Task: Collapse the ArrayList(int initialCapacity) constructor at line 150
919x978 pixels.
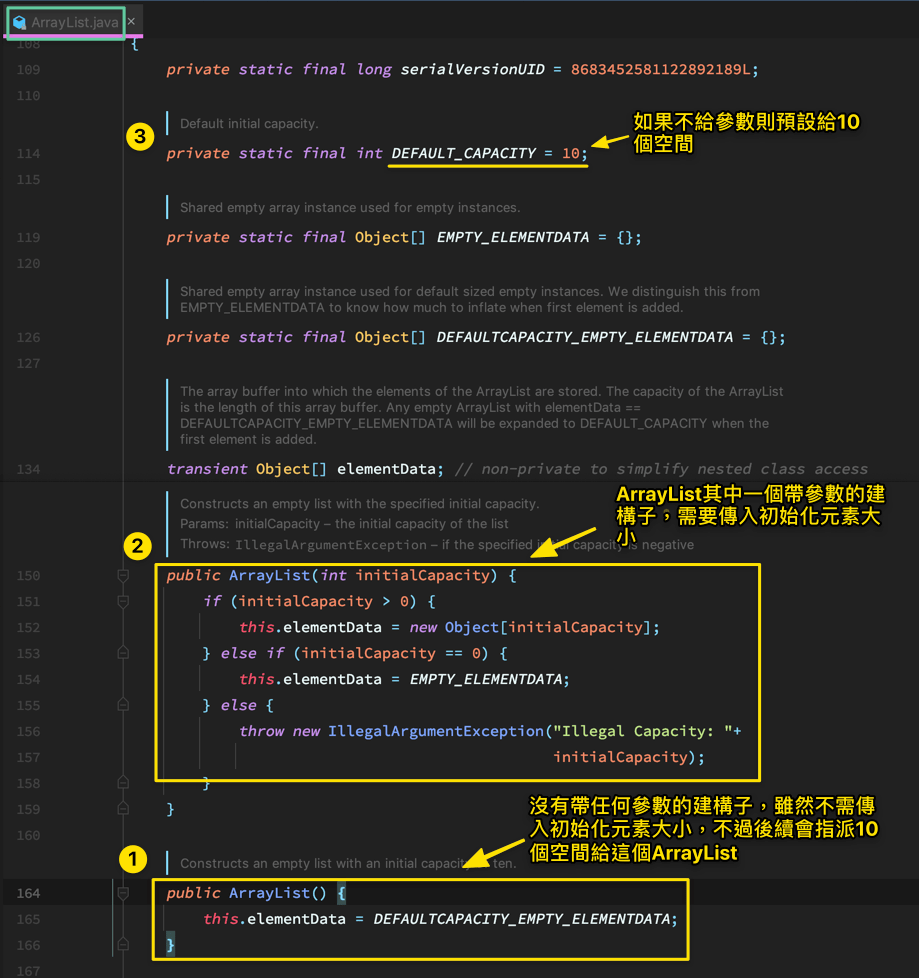Action: [123, 576]
